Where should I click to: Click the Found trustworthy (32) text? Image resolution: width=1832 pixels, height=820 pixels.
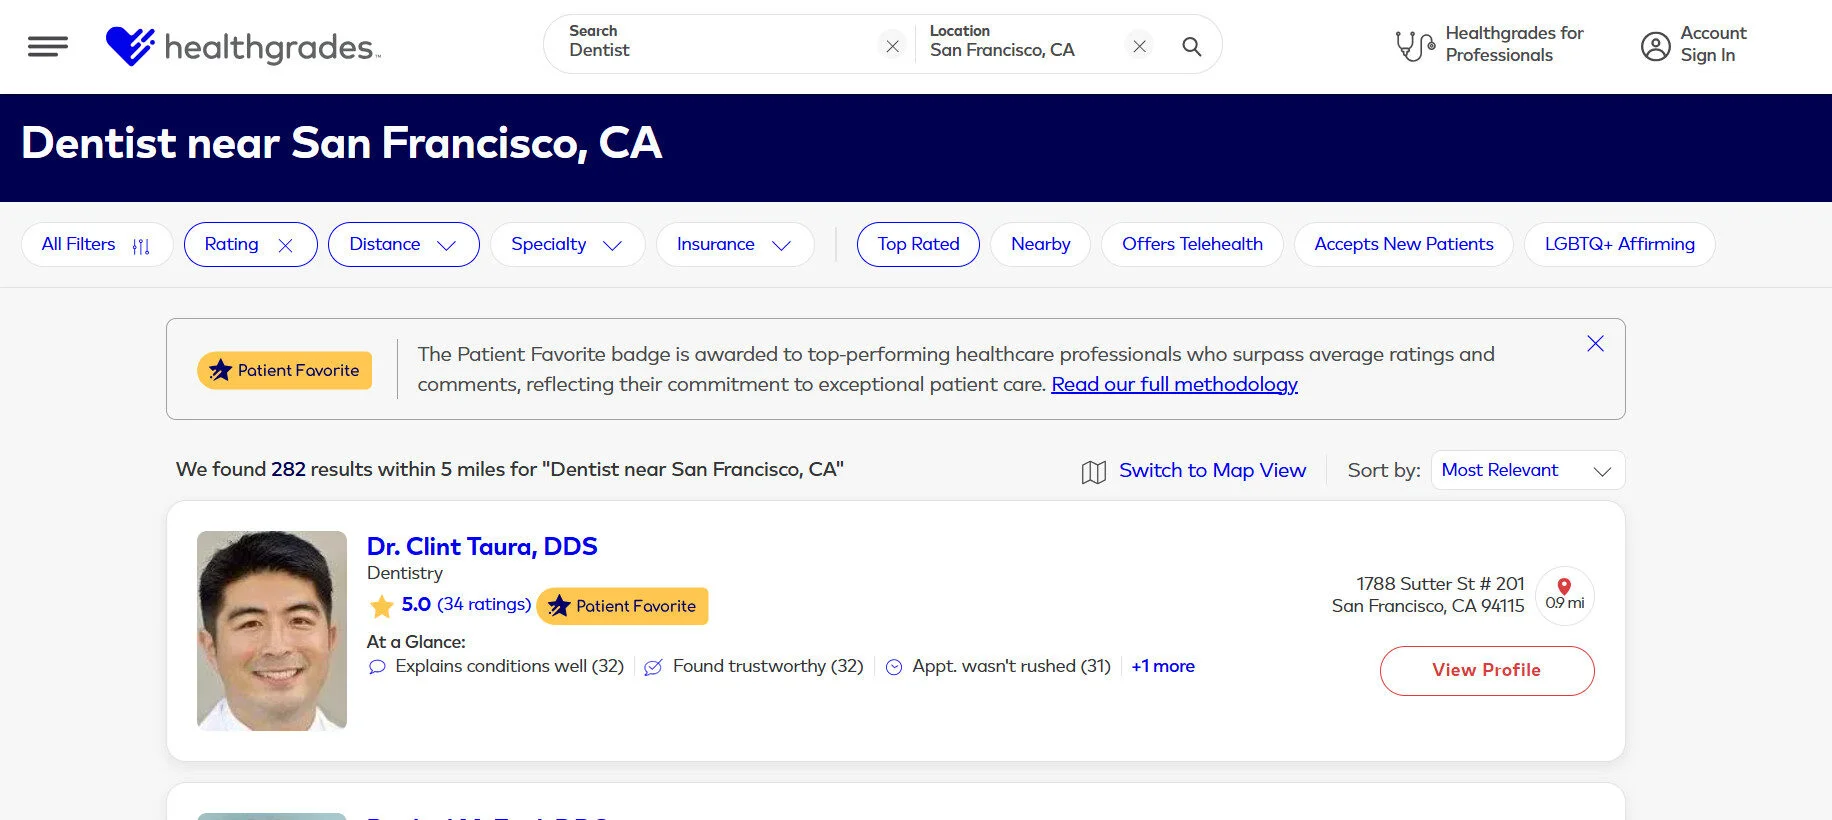(x=768, y=666)
